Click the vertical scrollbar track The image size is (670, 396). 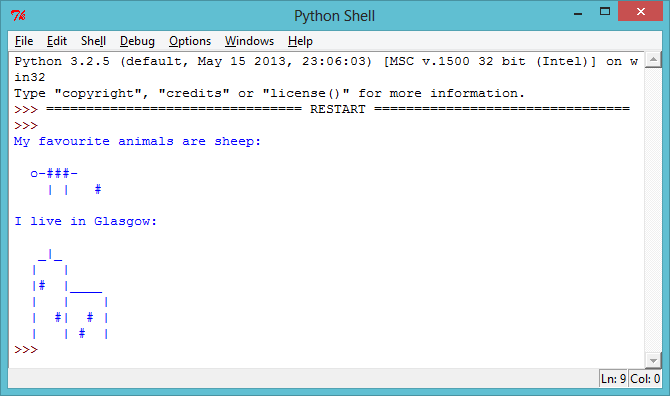click(x=653, y=210)
